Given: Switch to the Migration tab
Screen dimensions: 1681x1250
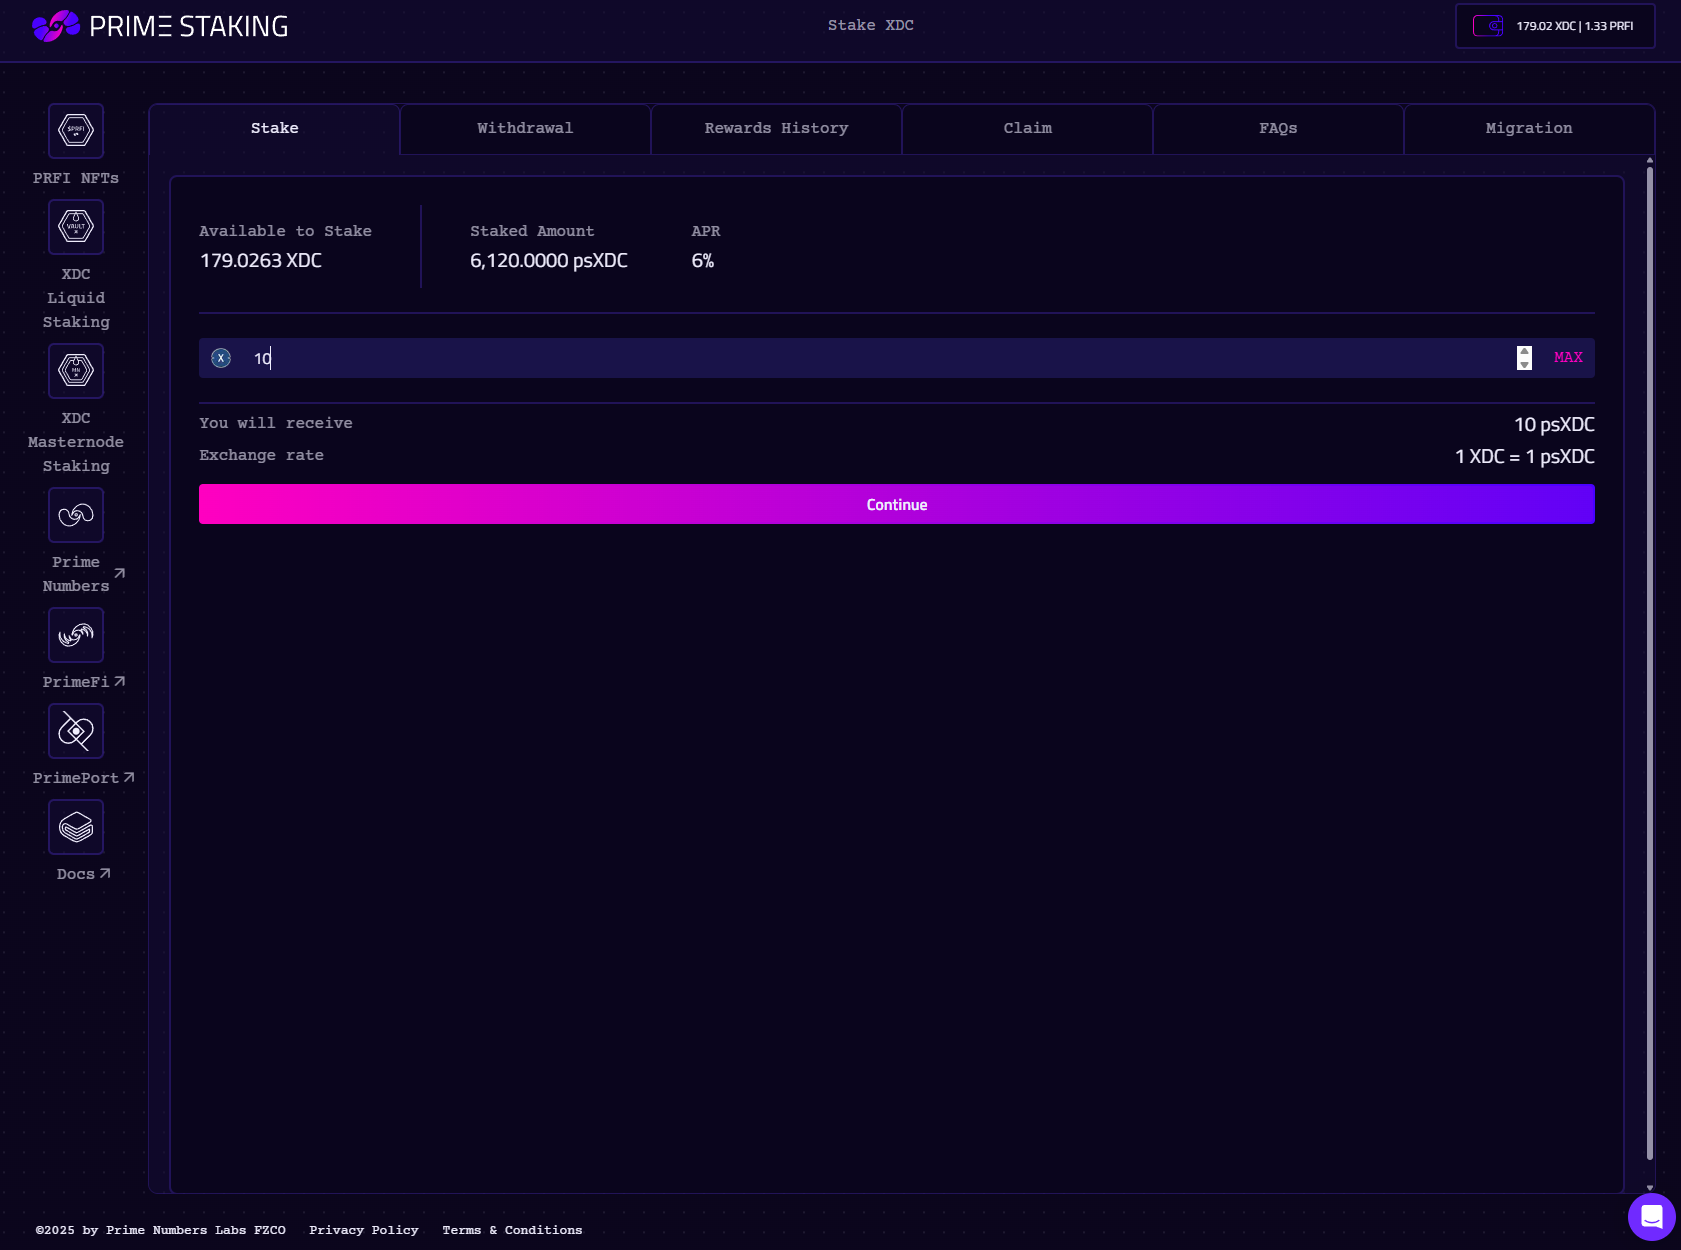Looking at the screenshot, I should pyautogui.click(x=1529, y=129).
